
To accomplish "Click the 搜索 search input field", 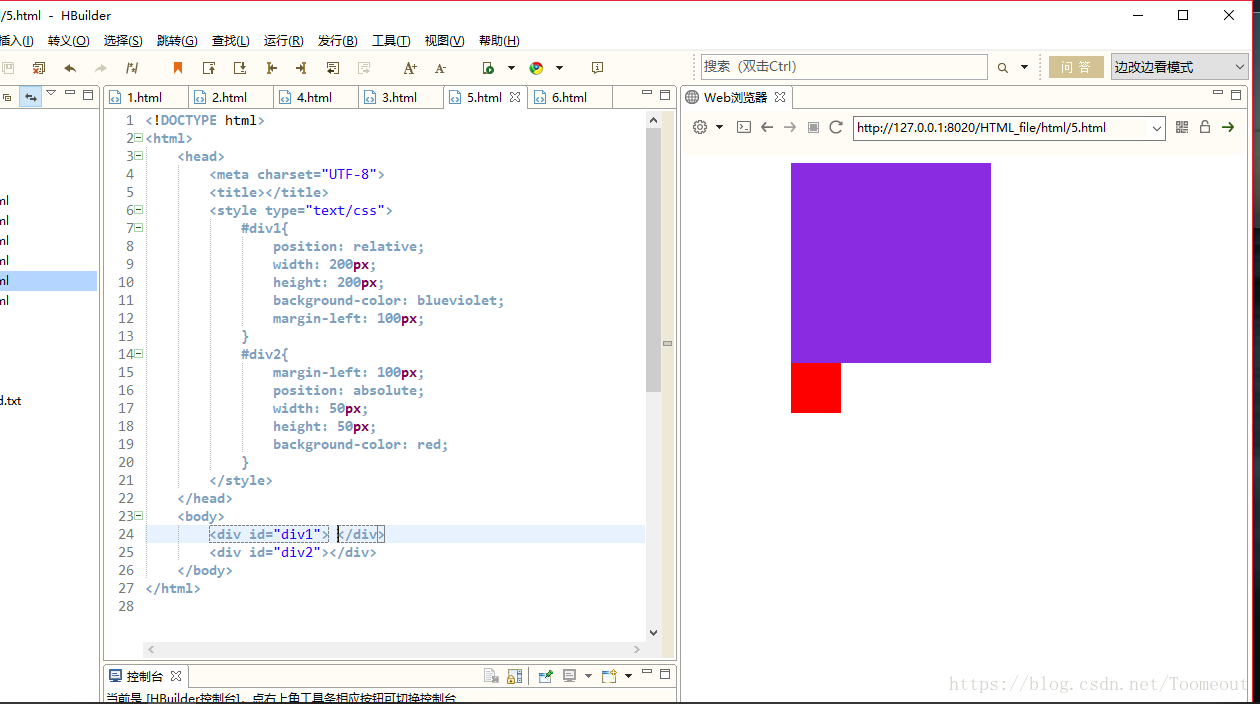I will pos(843,67).
